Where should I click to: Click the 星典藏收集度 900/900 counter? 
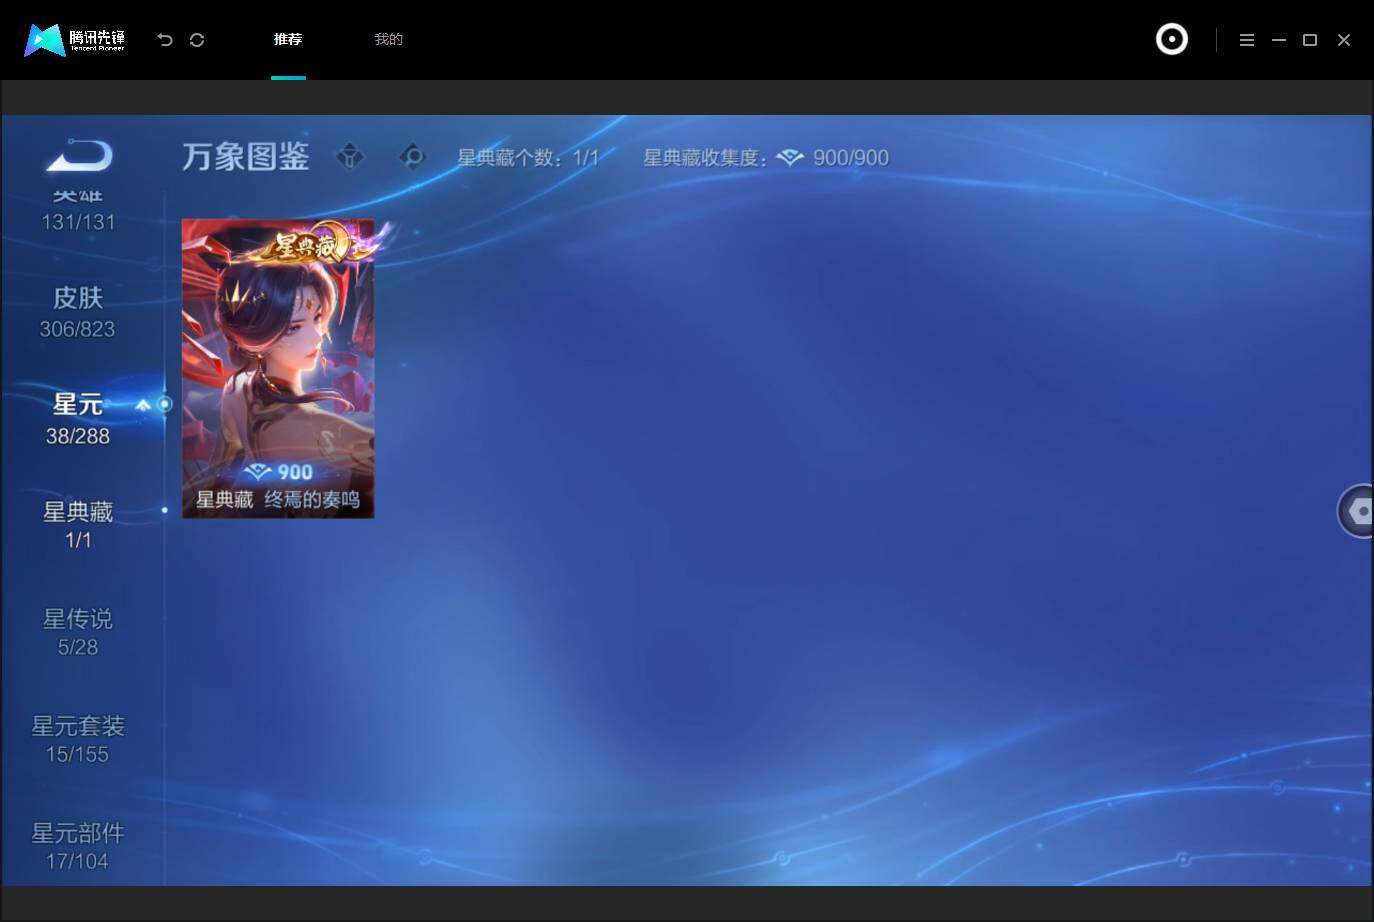(766, 158)
